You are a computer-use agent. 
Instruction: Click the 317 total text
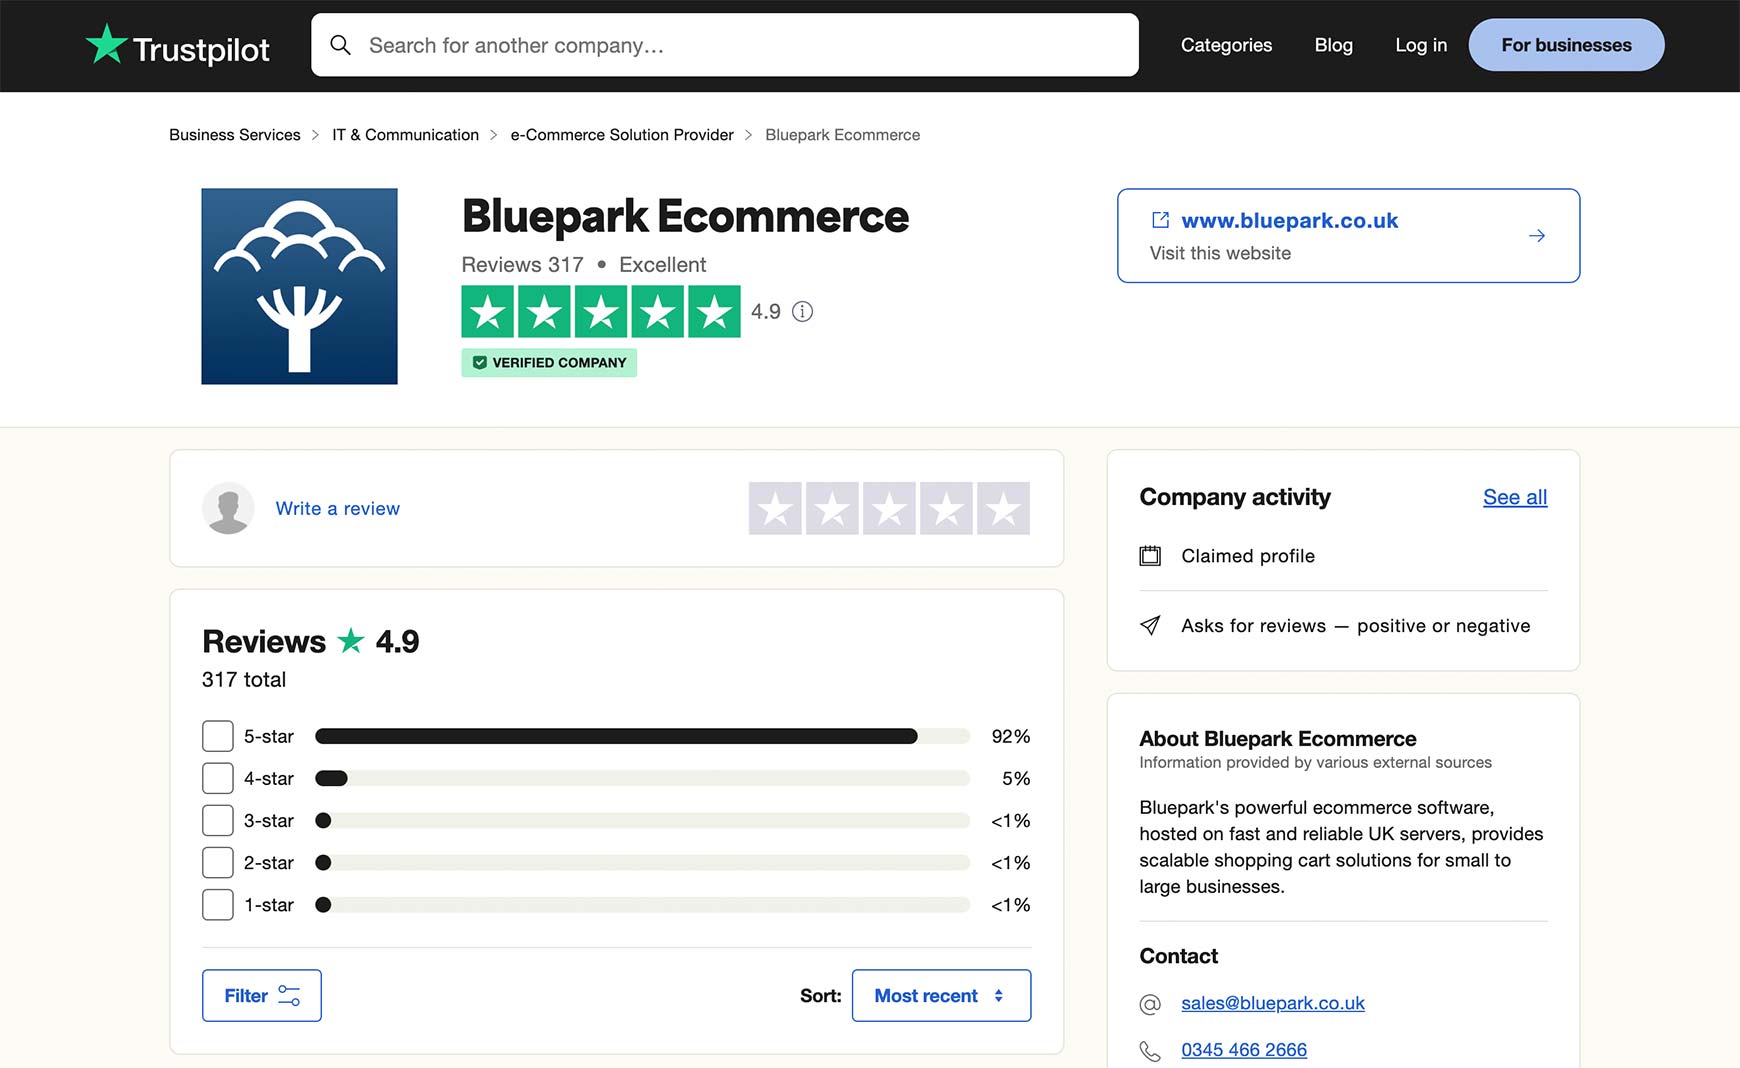pos(244,680)
